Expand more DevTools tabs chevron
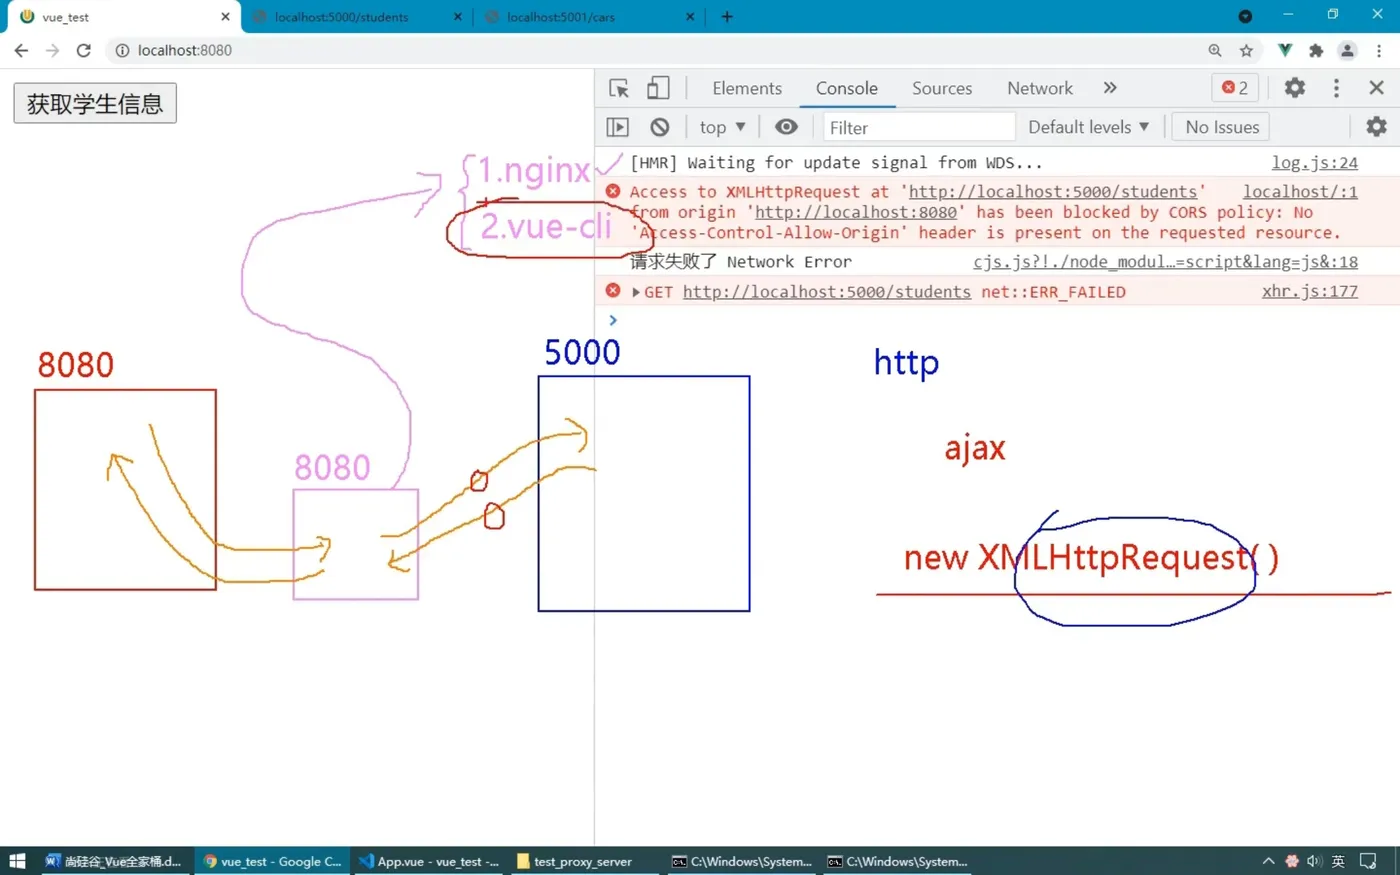 (1110, 88)
